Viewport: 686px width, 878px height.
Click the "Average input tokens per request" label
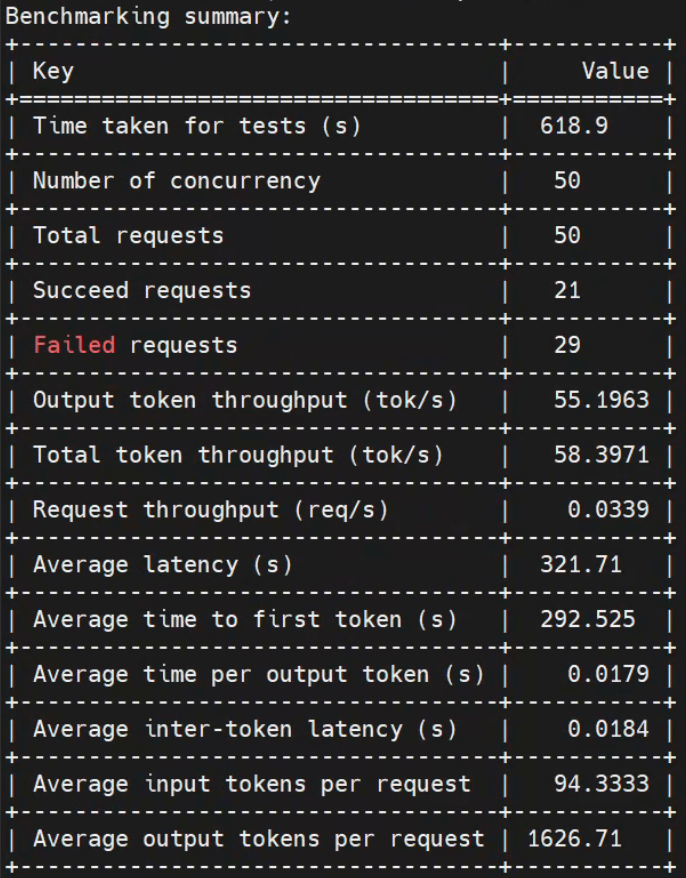(251, 784)
